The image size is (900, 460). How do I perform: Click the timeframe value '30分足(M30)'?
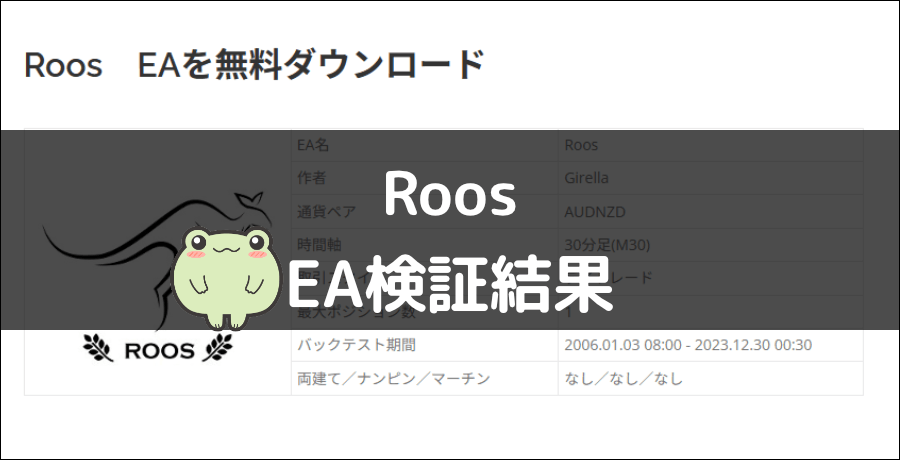(607, 245)
